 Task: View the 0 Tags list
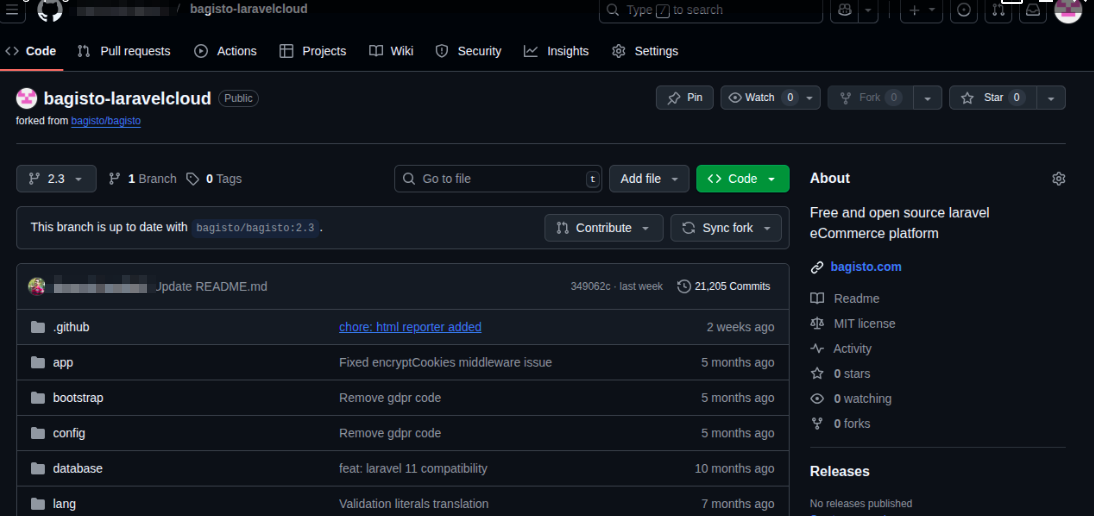[213, 179]
